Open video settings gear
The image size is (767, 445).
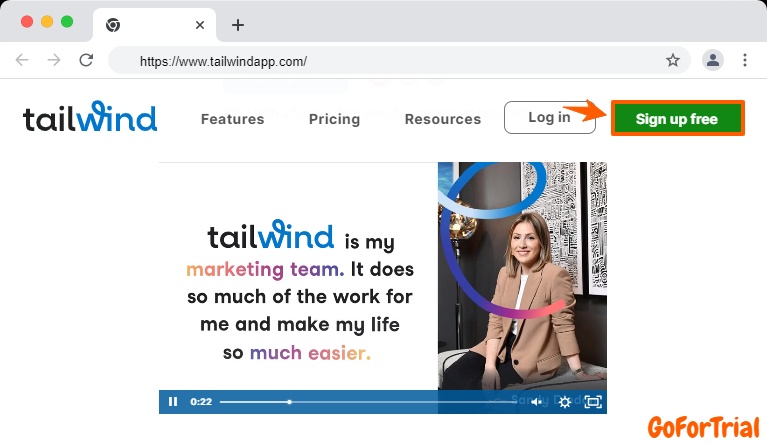pyautogui.click(x=564, y=402)
